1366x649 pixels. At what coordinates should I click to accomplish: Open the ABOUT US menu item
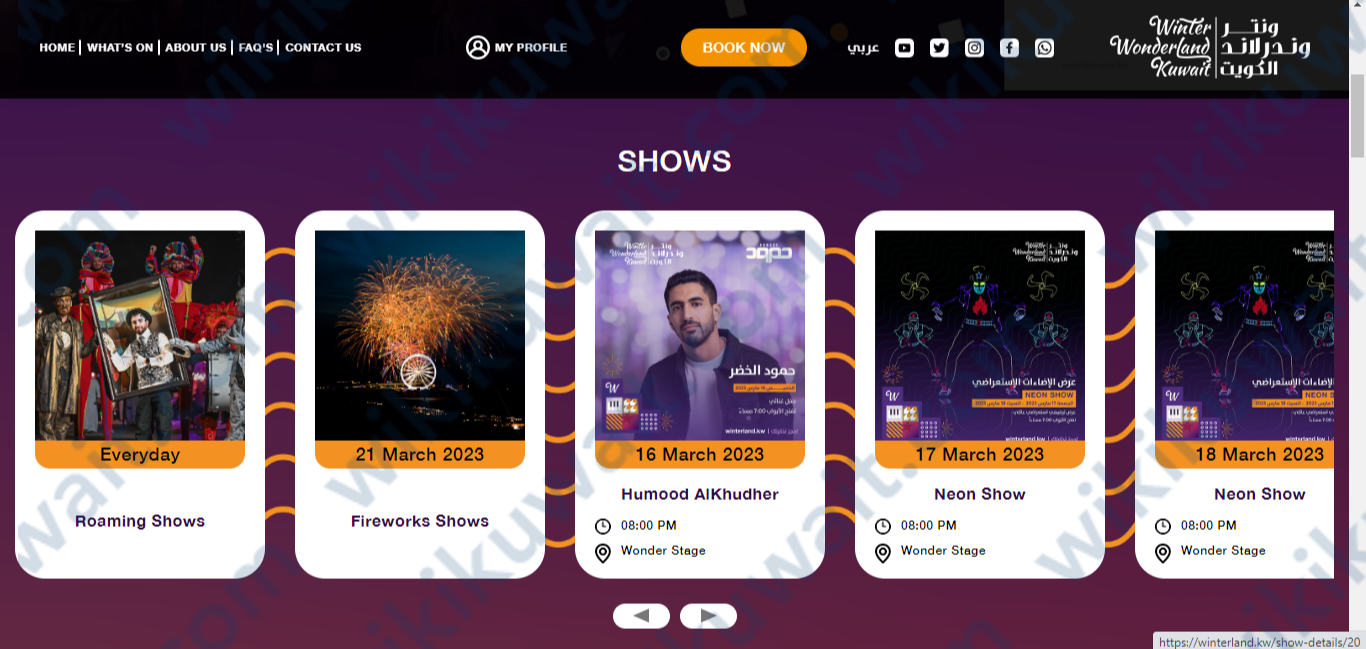(195, 47)
